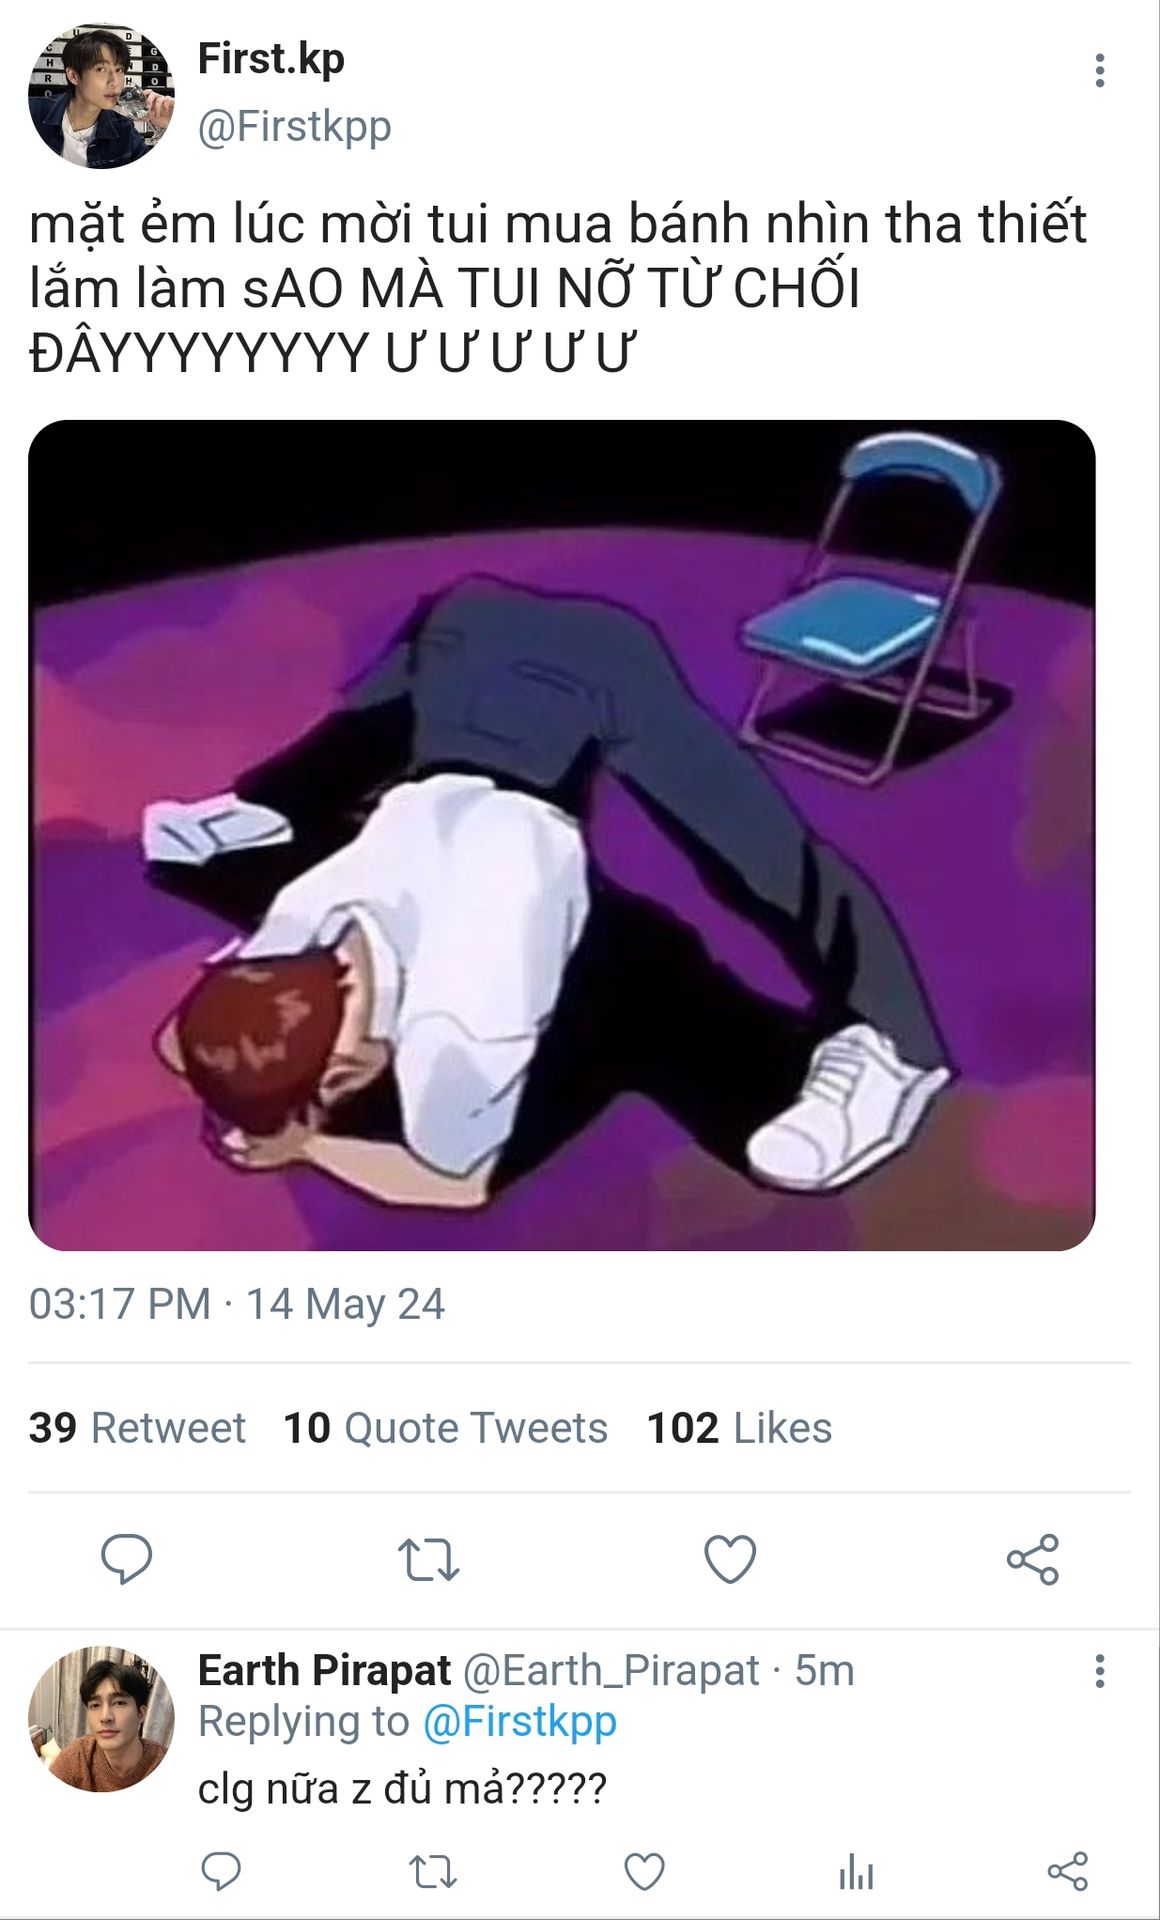Image resolution: width=1160 pixels, height=1920 pixels.
Task: Reply to Earth Pirapat's comment
Action: tap(221, 1871)
